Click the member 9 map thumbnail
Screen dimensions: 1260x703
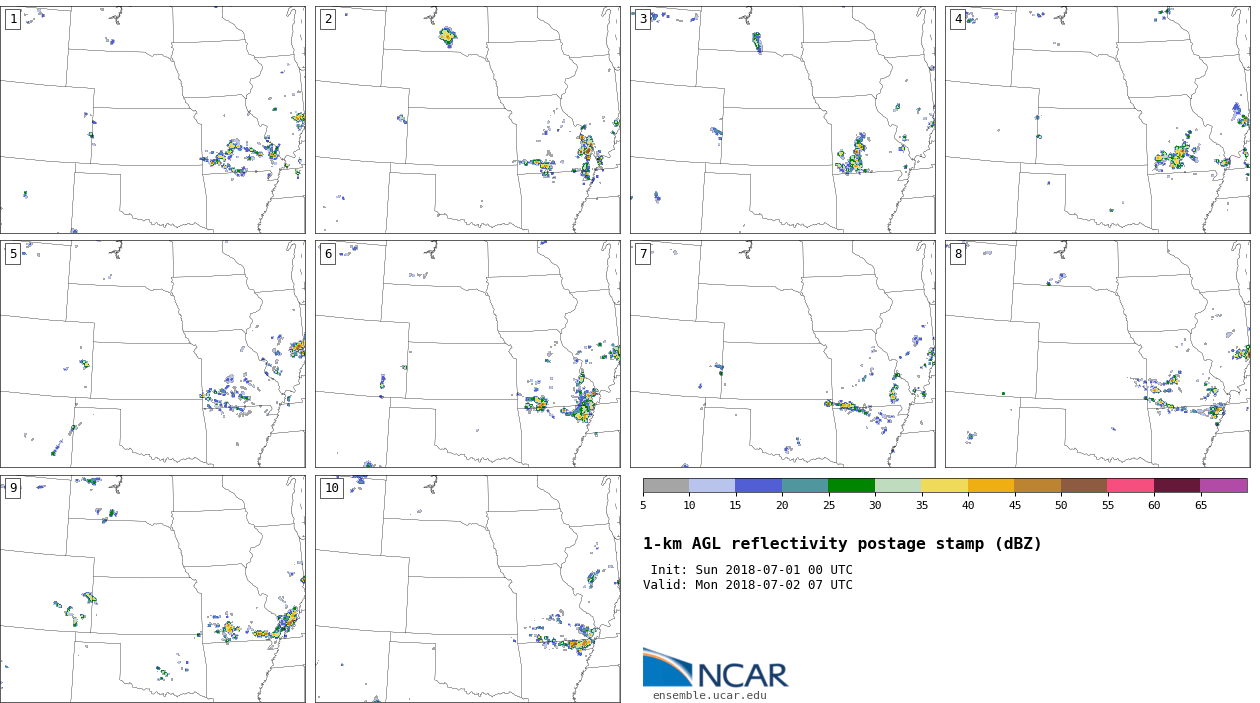(x=152, y=588)
